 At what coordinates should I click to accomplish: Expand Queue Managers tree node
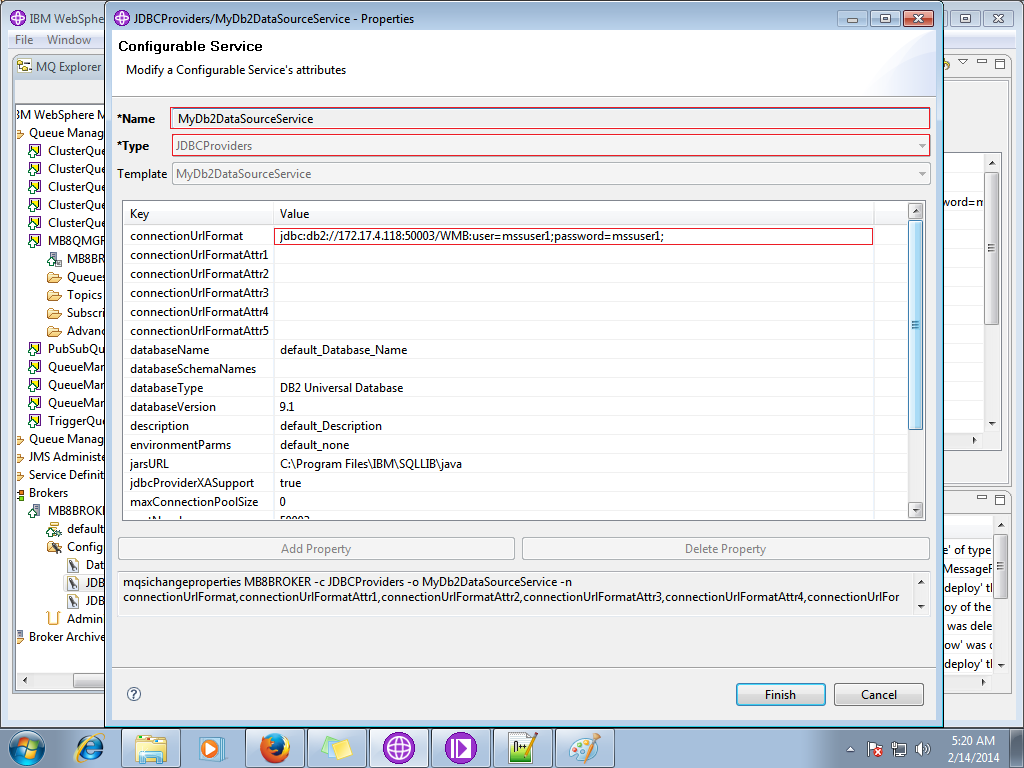coord(20,133)
